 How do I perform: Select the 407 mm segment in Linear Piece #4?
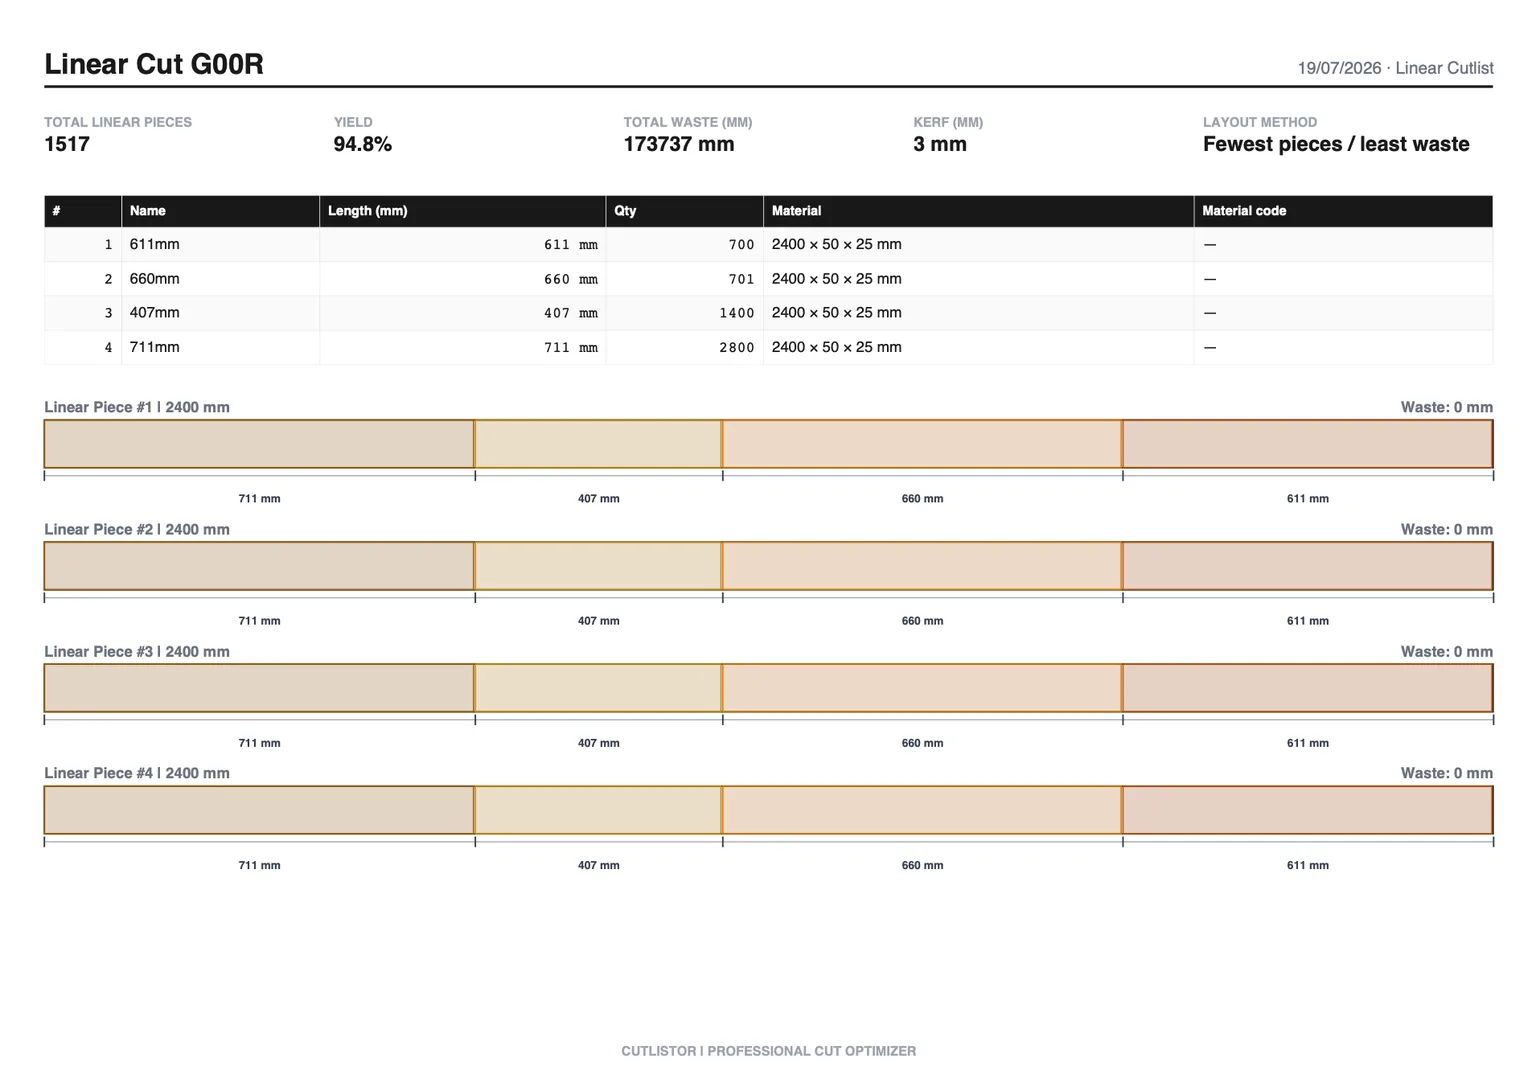coord(598,810)
